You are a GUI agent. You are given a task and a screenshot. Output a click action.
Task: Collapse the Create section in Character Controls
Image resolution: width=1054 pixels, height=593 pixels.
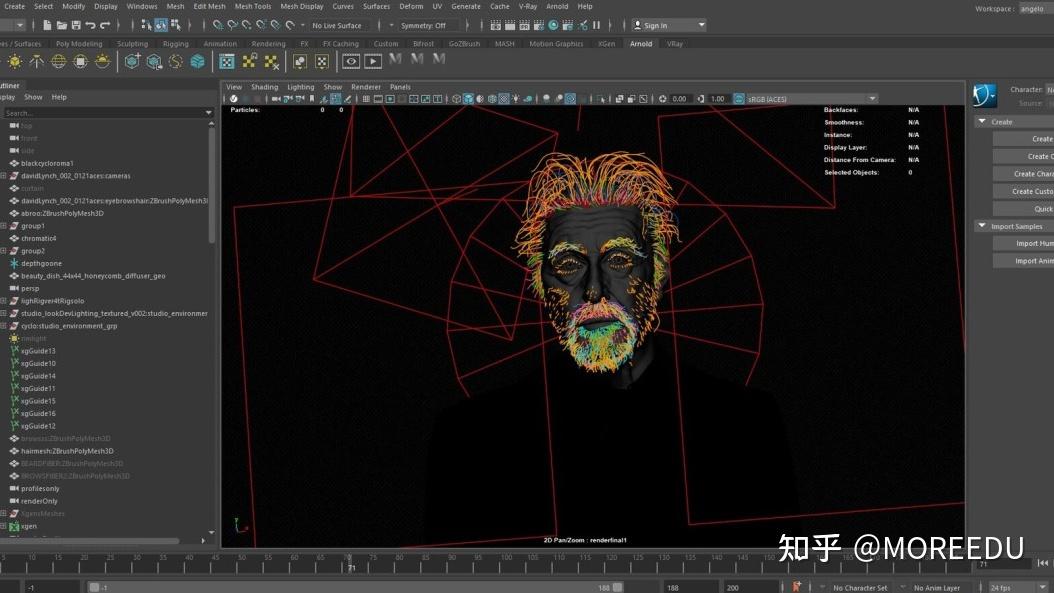point(982,121)
